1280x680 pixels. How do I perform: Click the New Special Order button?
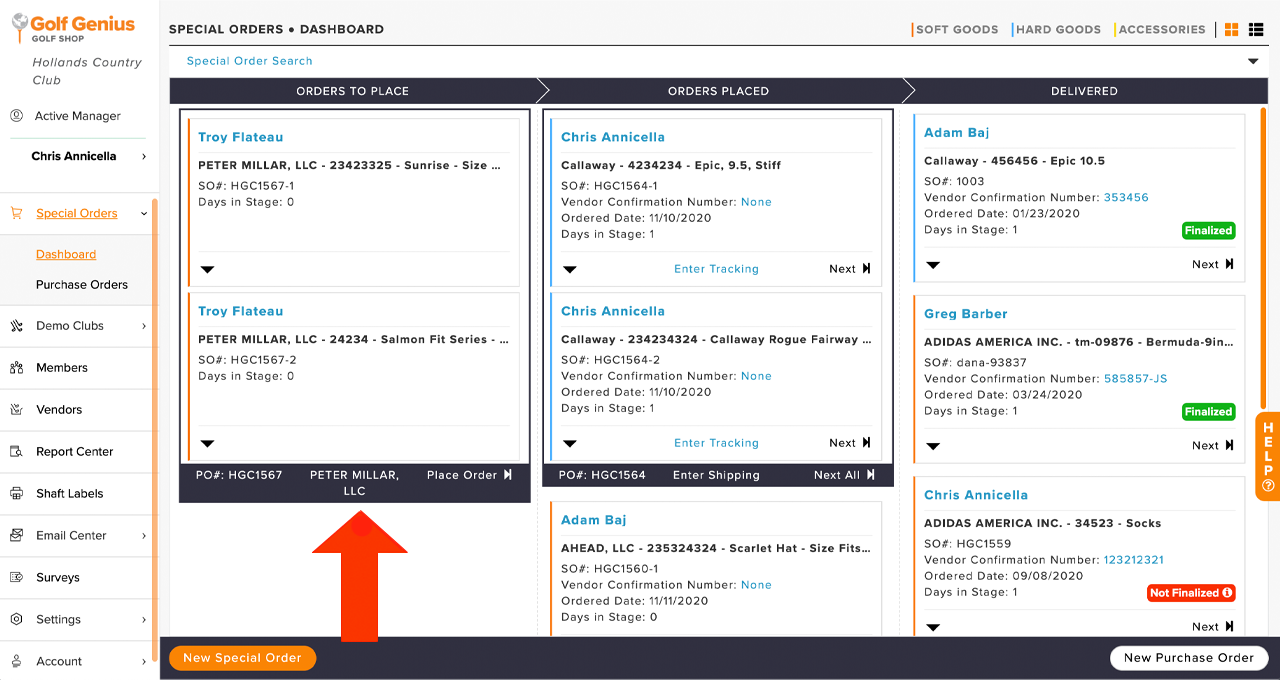tap(242, 658)
